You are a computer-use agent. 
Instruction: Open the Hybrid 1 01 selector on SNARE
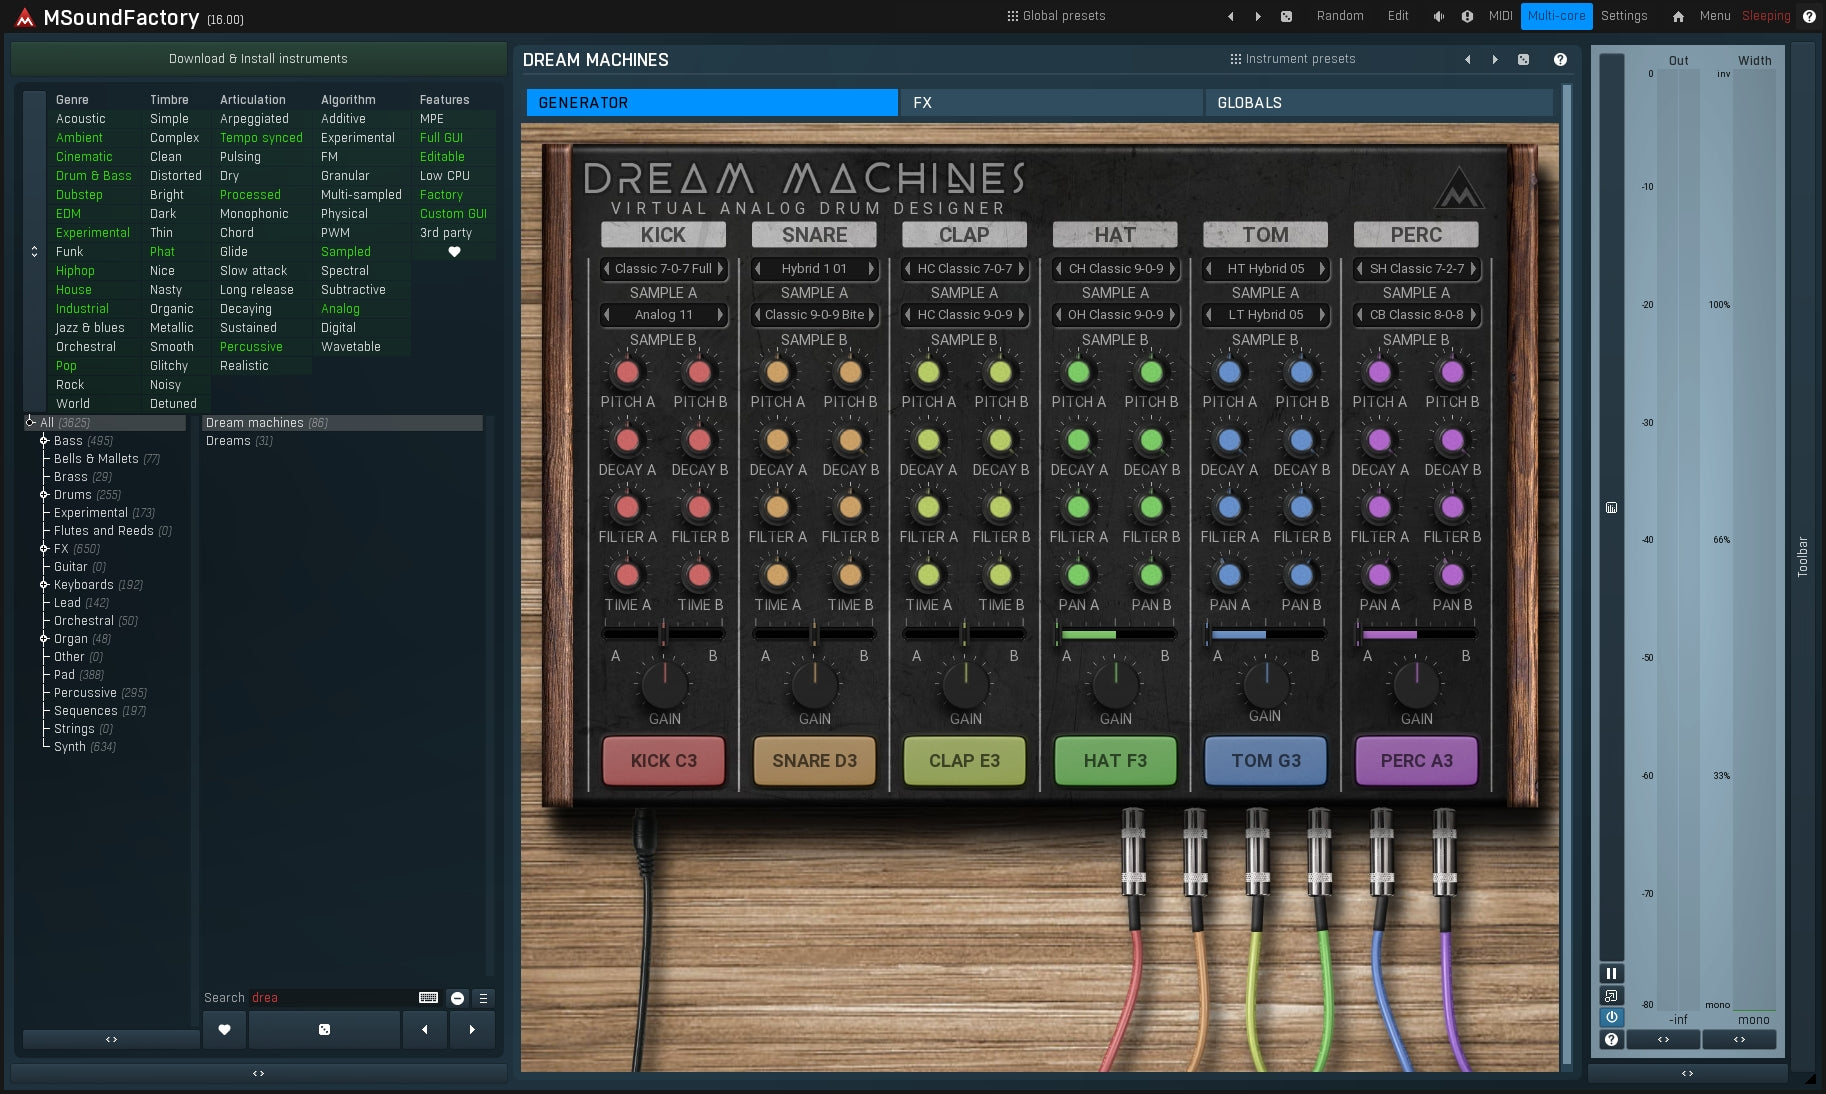pos(814,269)
